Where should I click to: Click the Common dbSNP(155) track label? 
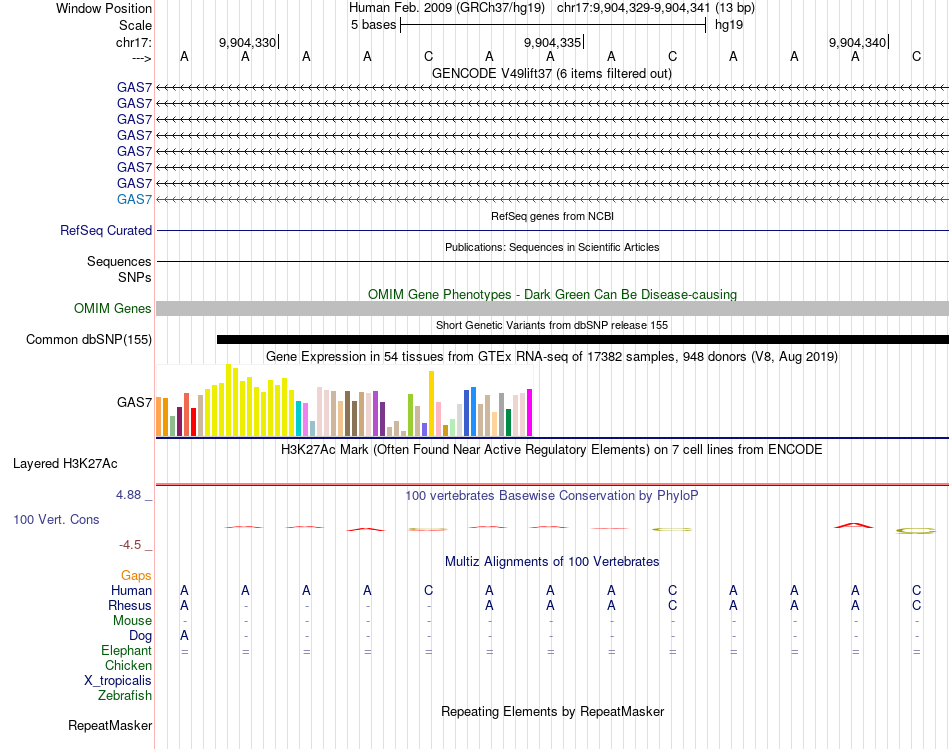[x=89, y=339]
